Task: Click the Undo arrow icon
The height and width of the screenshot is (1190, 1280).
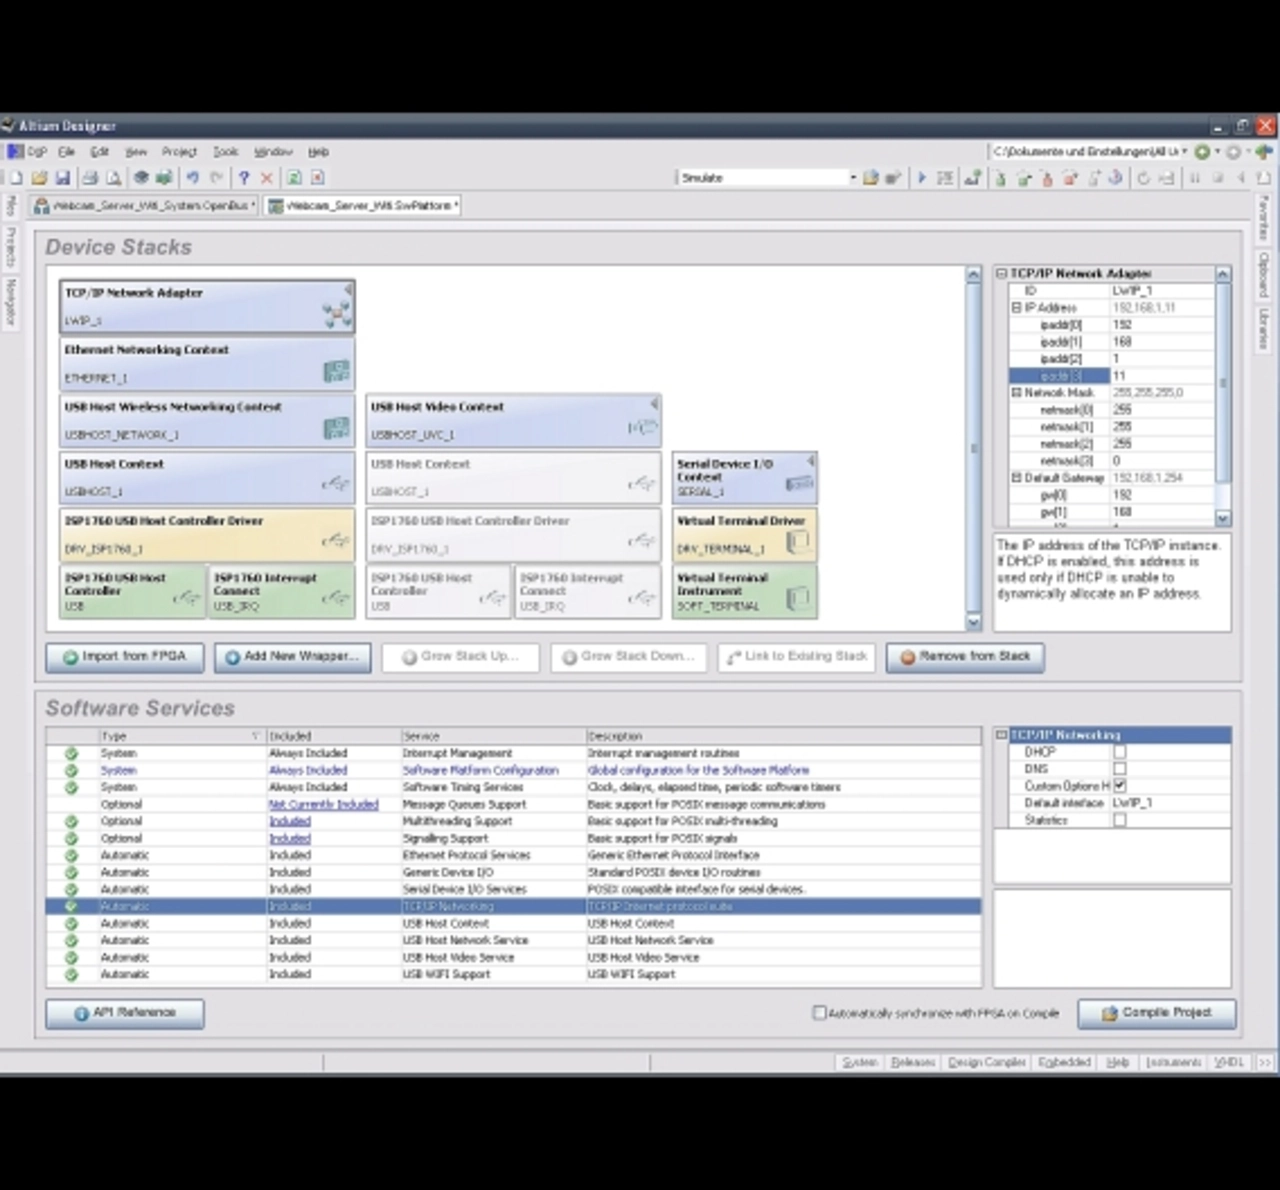Action: pos(192,178)
